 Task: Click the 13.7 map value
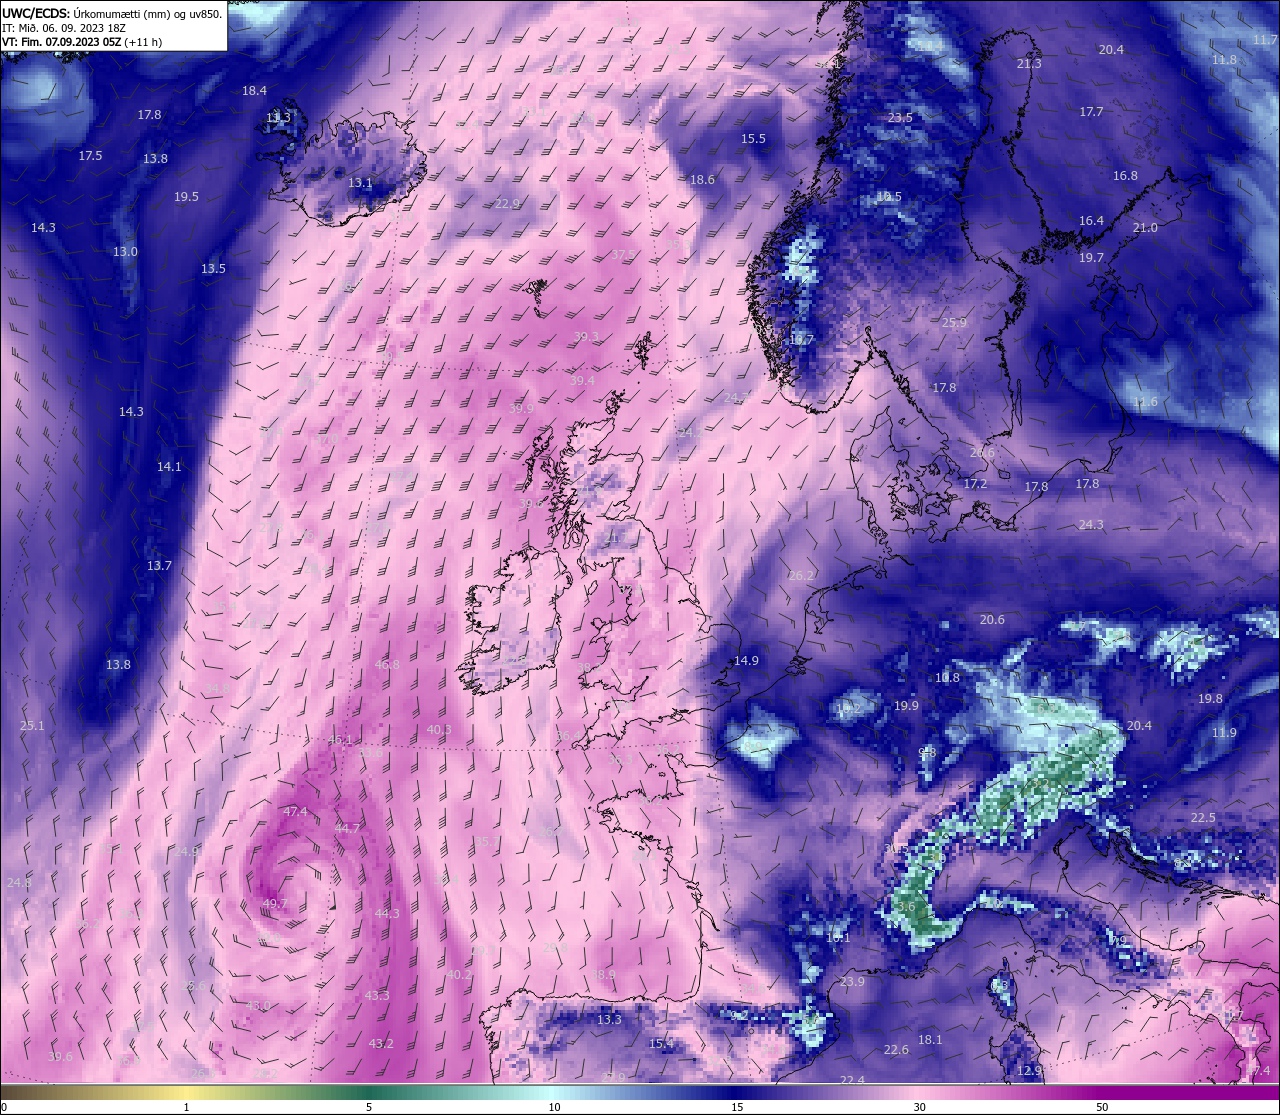point(159,565)
